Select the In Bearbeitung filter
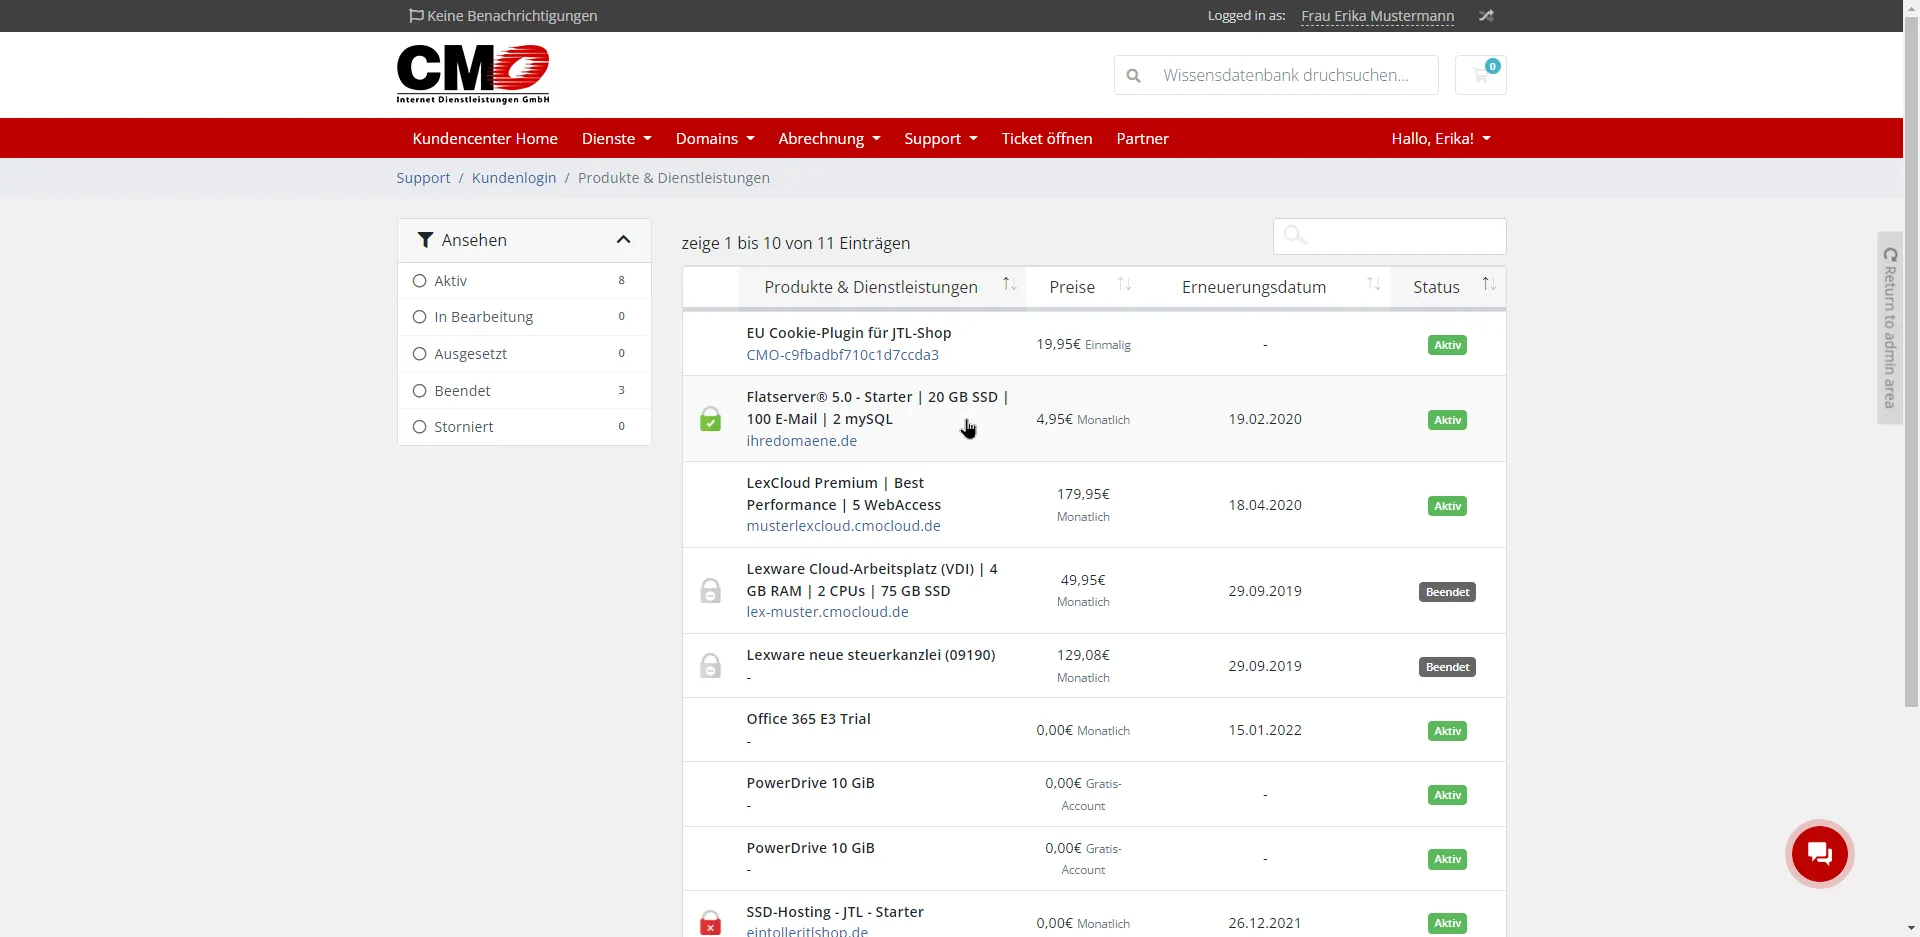 (x=420, y=317)
